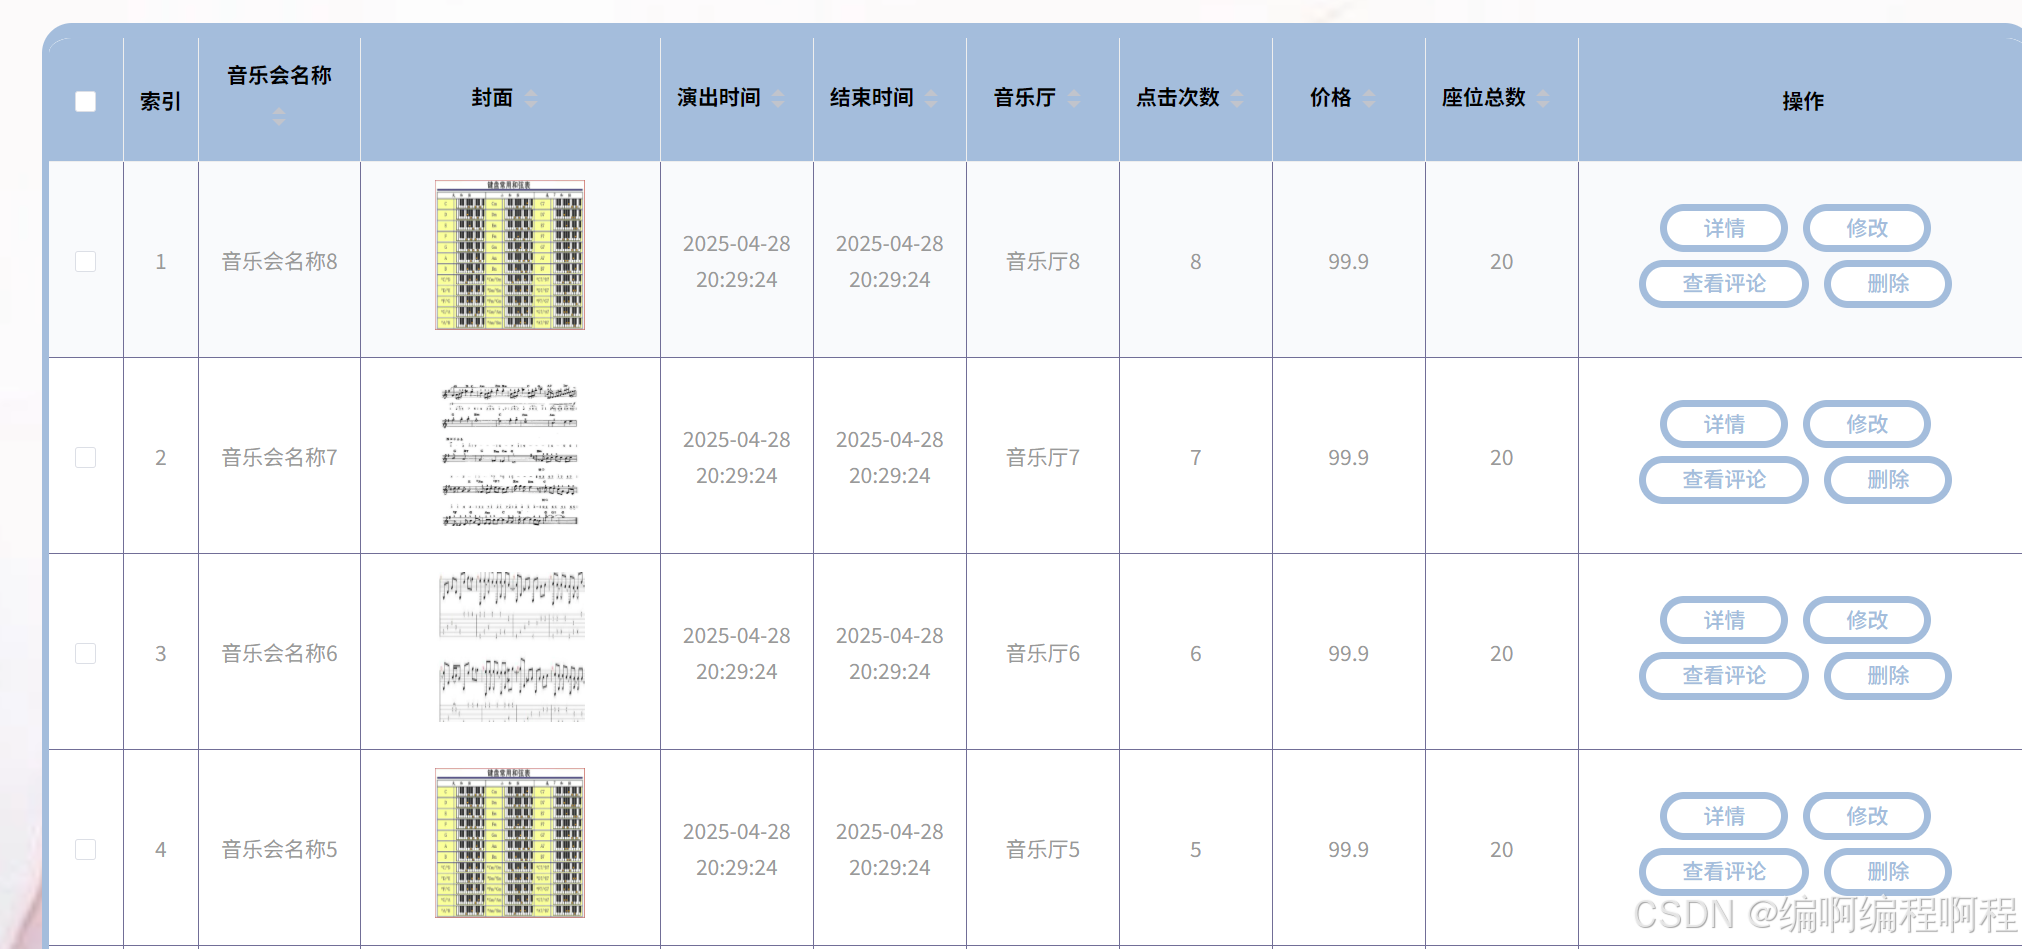Open the cover thumbnail of 音乐会名称5

point(510,843)
